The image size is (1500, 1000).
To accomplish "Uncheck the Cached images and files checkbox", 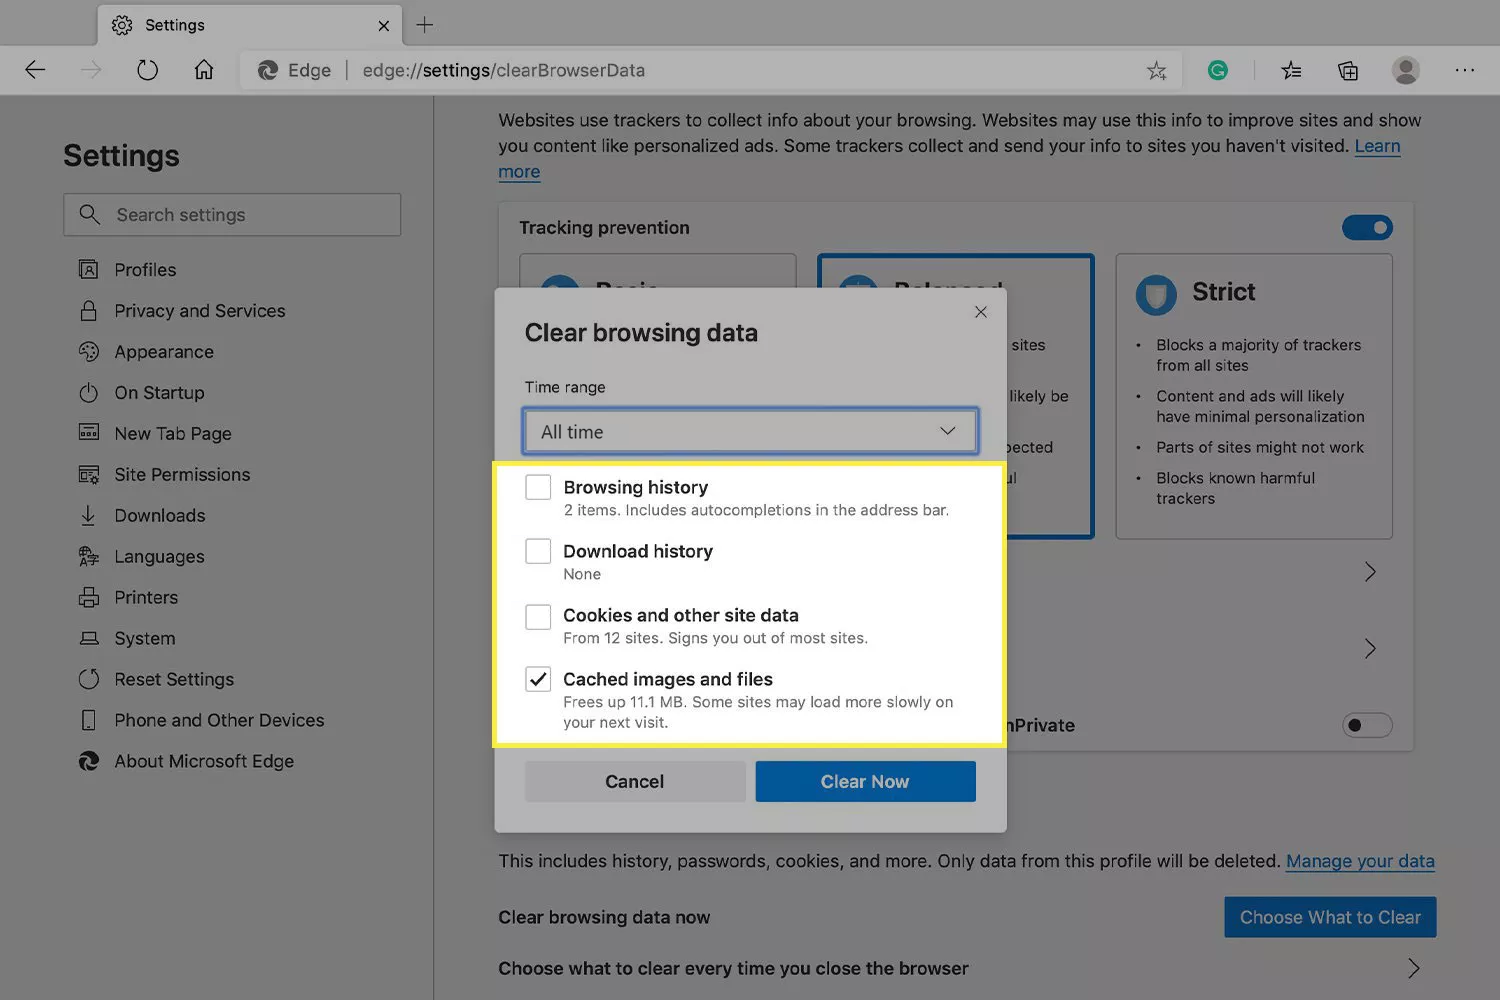I will [538, 680].
